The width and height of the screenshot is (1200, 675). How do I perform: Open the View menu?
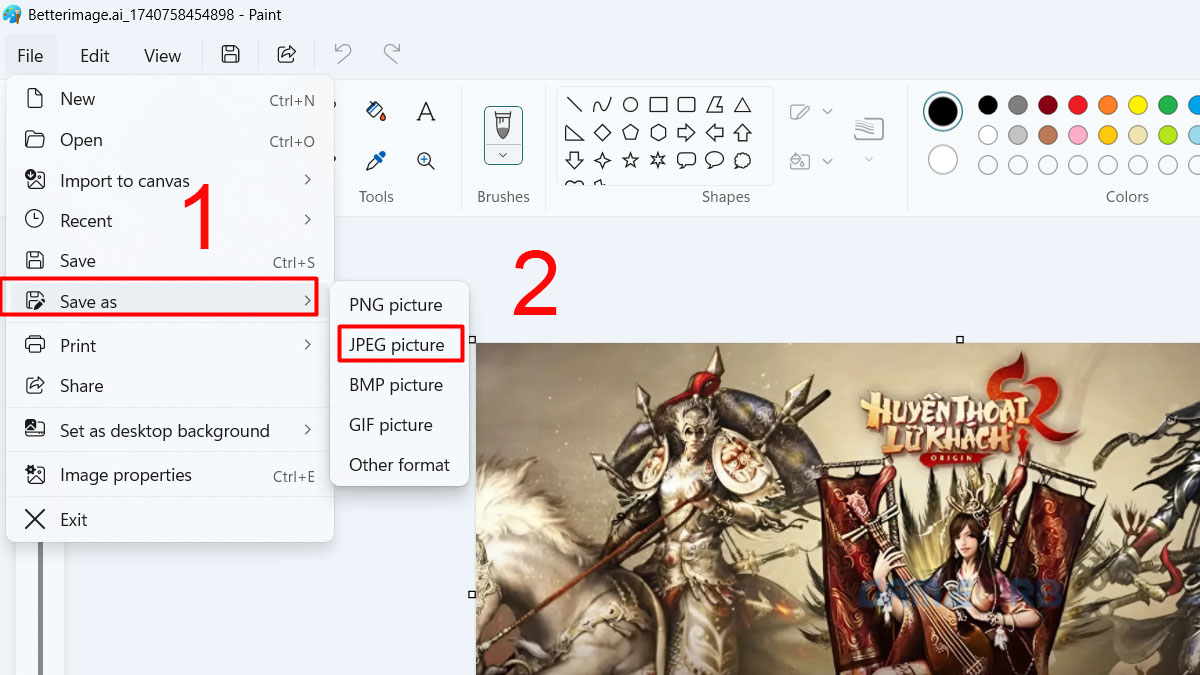[x=162, y=55]
